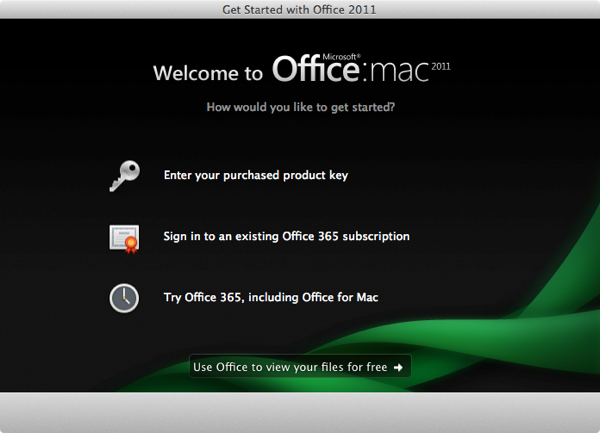Screen dimensions: 600x433
Task: Click the certificate icon for Office 365 sign-in
Action: [124, 239]
